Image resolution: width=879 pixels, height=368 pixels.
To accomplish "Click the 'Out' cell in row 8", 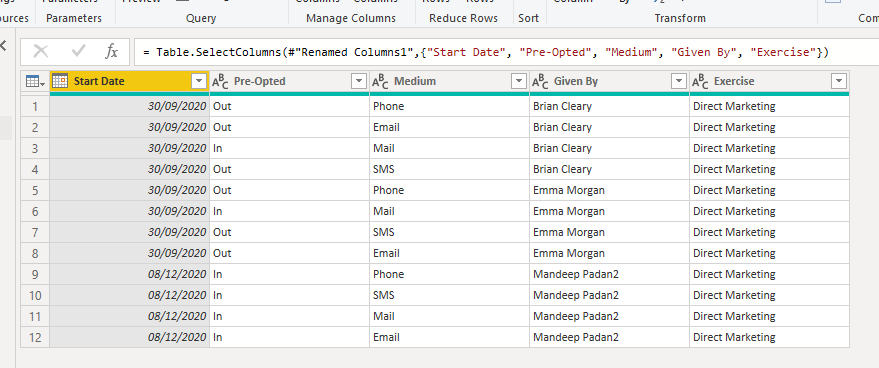I will click(x=289, y=253).
